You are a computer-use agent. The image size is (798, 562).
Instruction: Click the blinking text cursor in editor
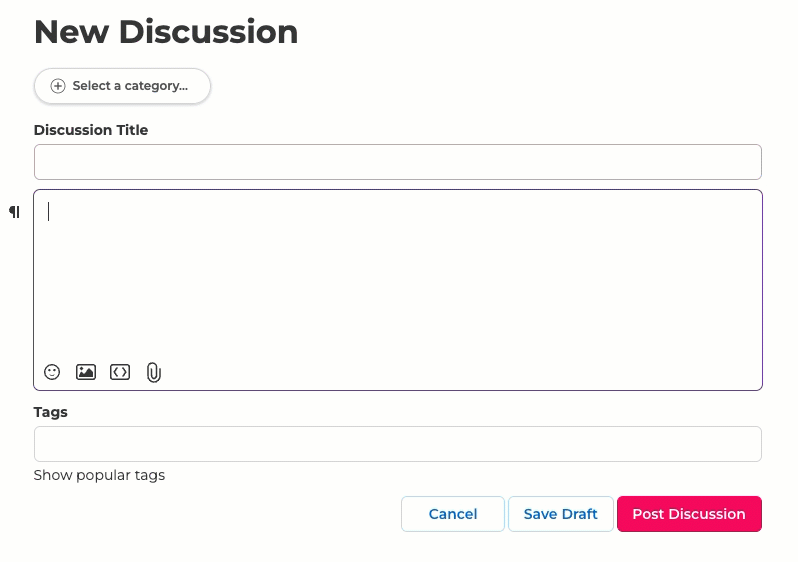point(48,212)
